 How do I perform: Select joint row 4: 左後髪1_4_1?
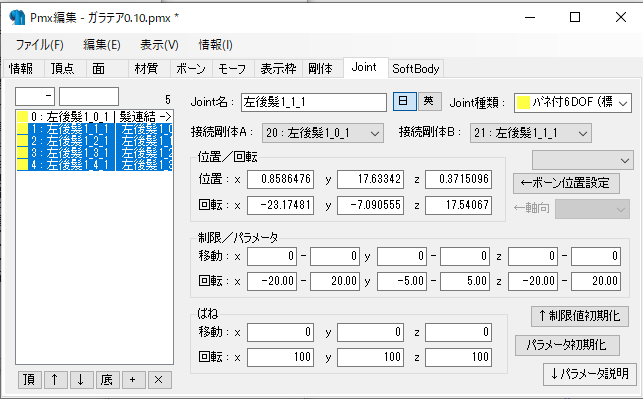[x=94, y=165]
